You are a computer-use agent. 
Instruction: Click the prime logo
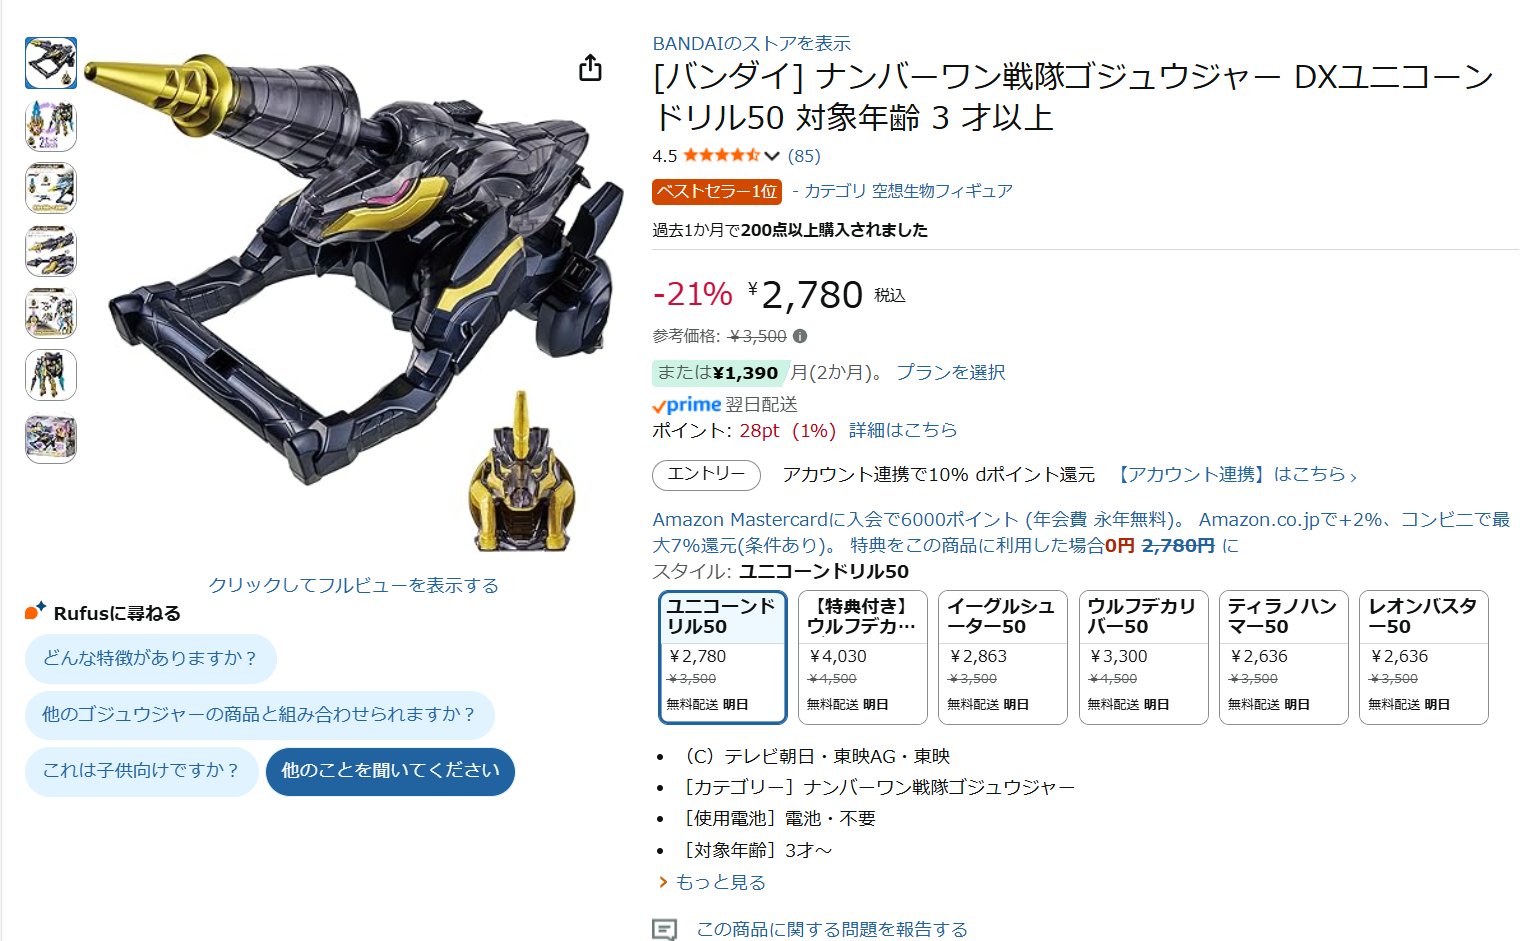(x=687, y=405)
